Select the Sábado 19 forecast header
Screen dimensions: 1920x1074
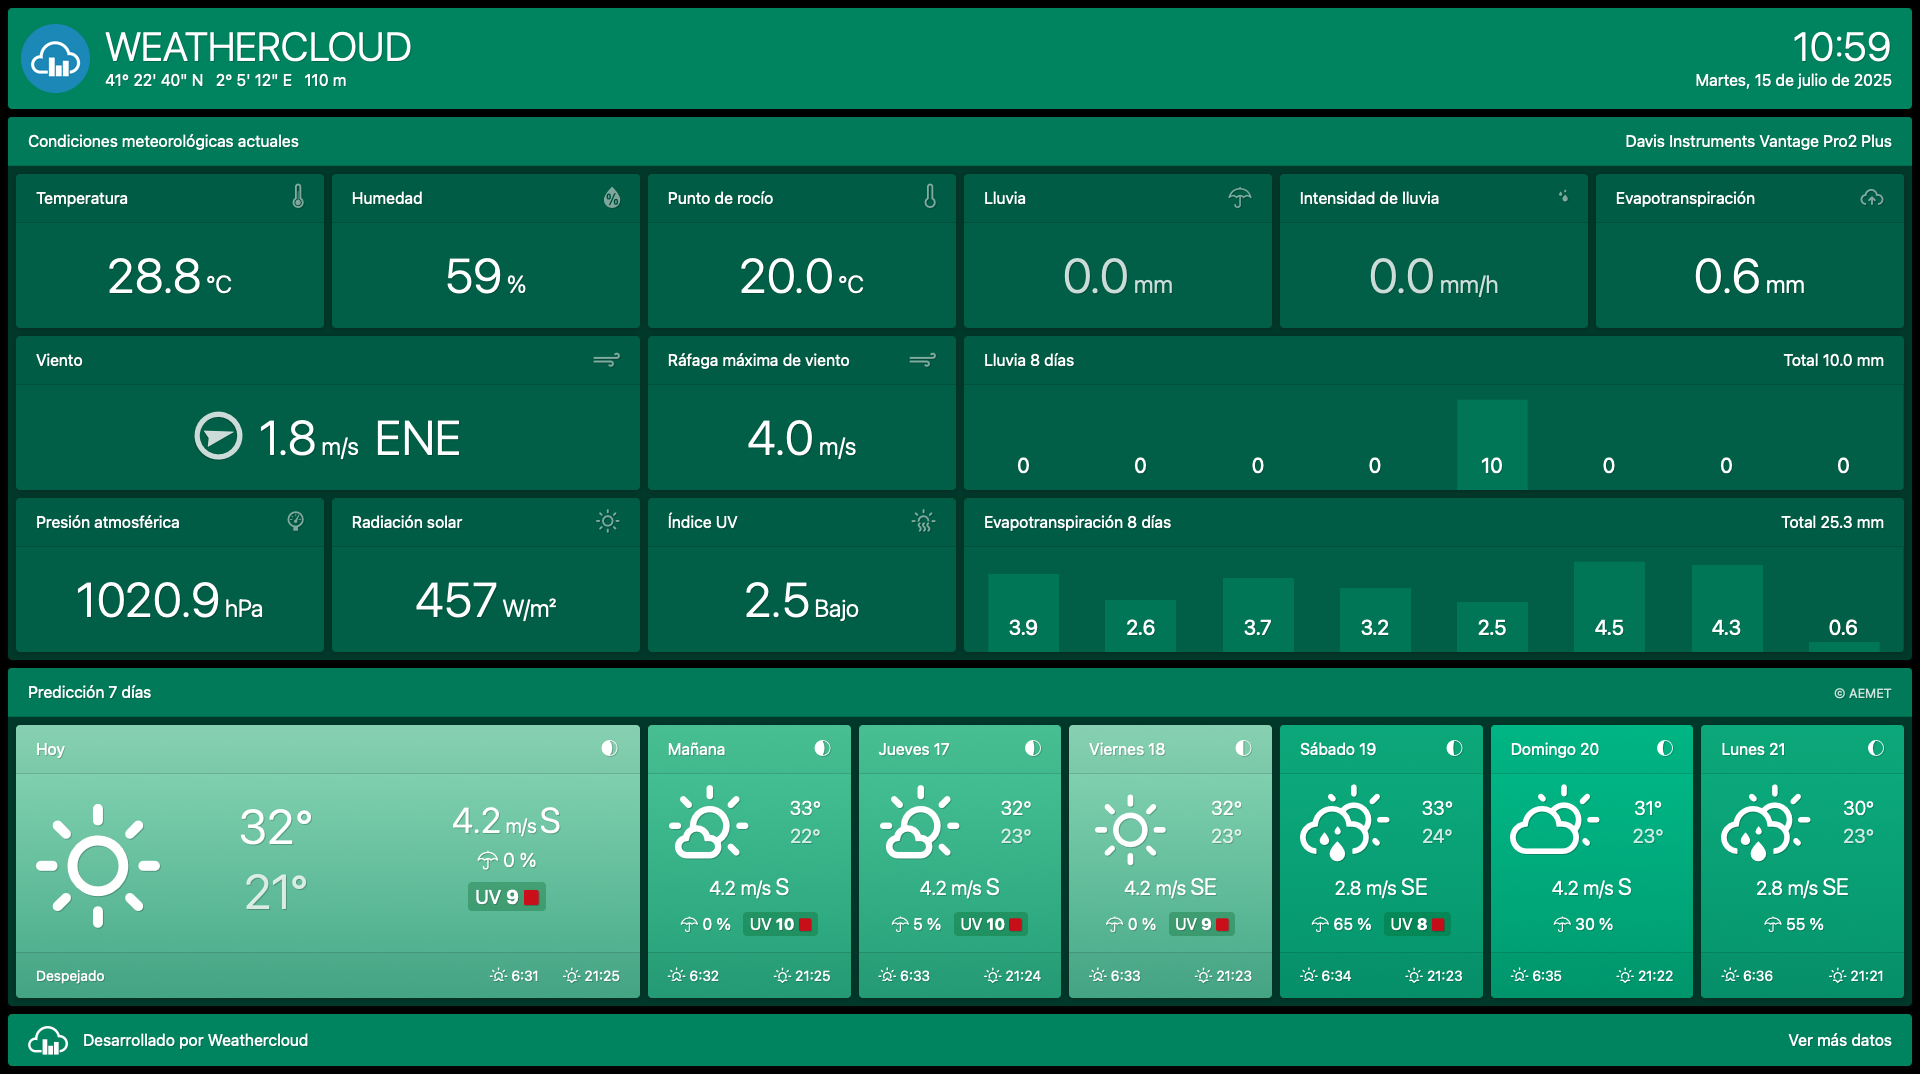pyautogui.click(x=1381, y=749)
